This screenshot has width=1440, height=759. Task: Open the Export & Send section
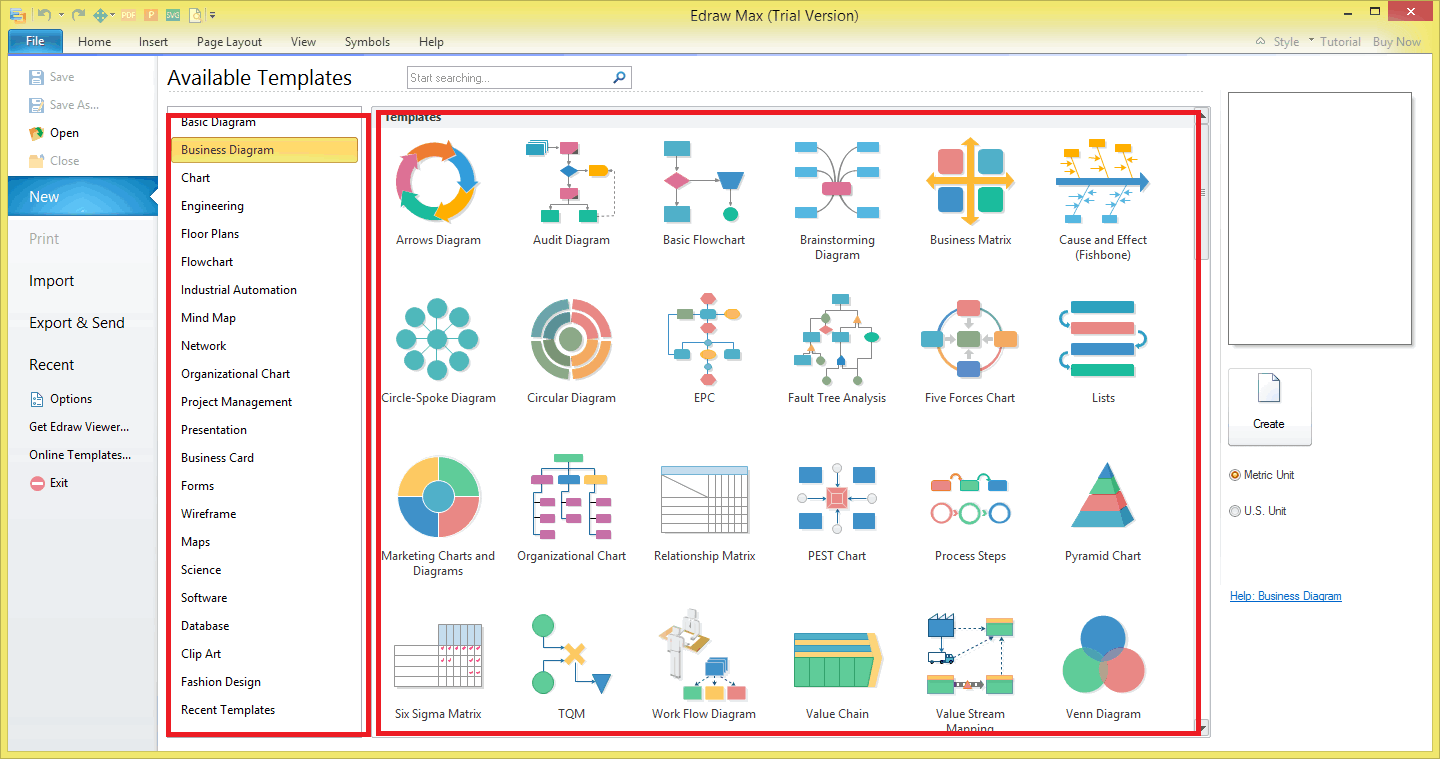(x=79, y=323)
